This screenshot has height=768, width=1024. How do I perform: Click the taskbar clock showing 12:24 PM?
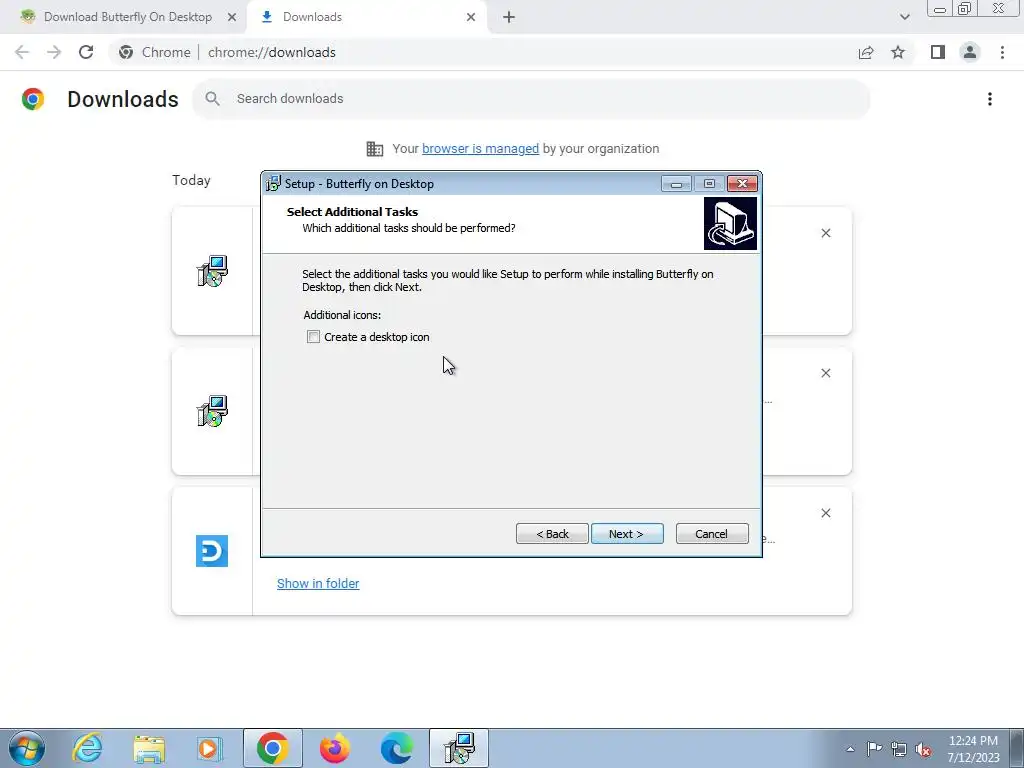tap(973, 748)
